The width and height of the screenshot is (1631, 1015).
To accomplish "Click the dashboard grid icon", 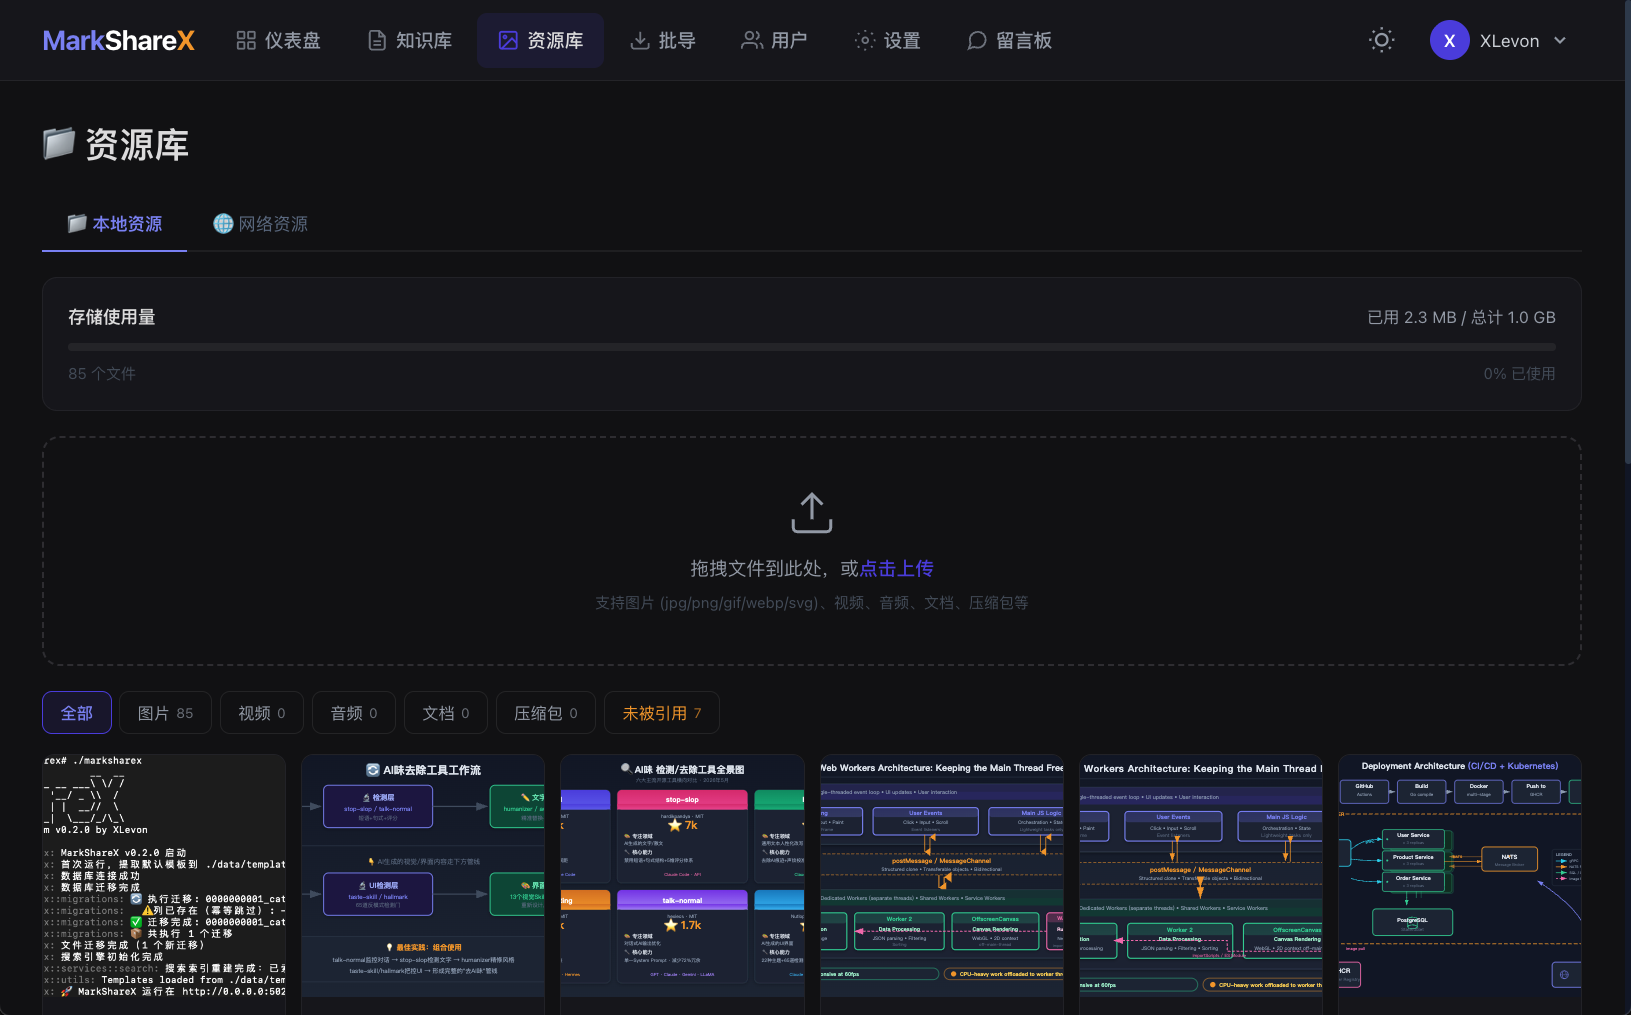I will [x=246, y=41].
